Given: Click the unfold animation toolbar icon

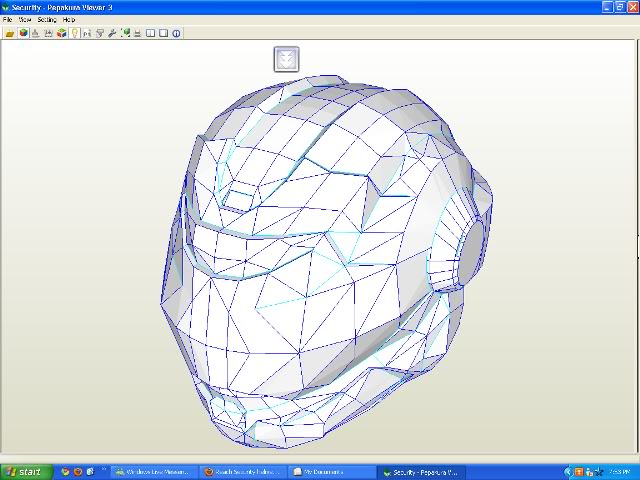Looking at the screenshot, I should pyautogui.click(x=49, y=33).
